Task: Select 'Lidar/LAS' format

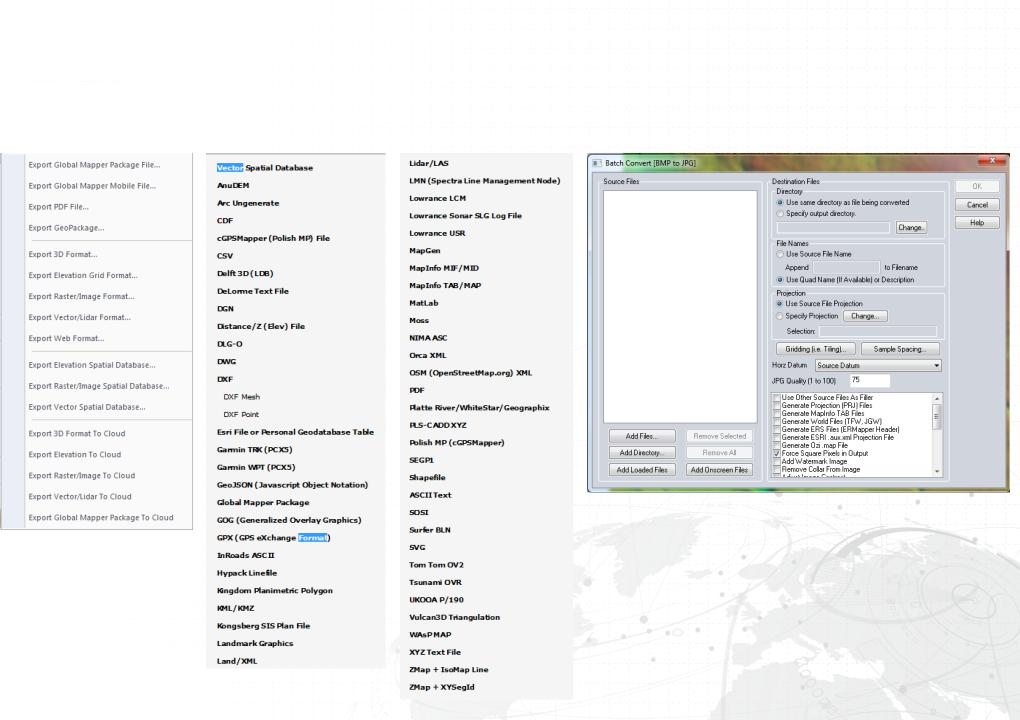Action: point(429,164)
